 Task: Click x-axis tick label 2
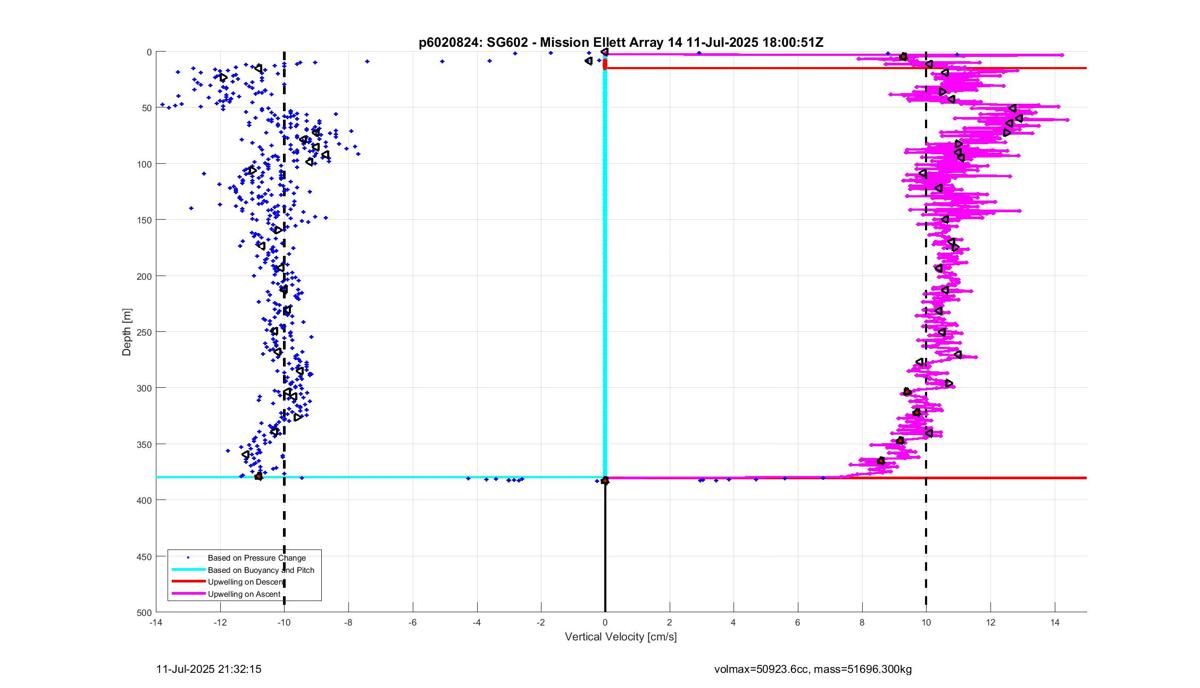pos(669,622)
